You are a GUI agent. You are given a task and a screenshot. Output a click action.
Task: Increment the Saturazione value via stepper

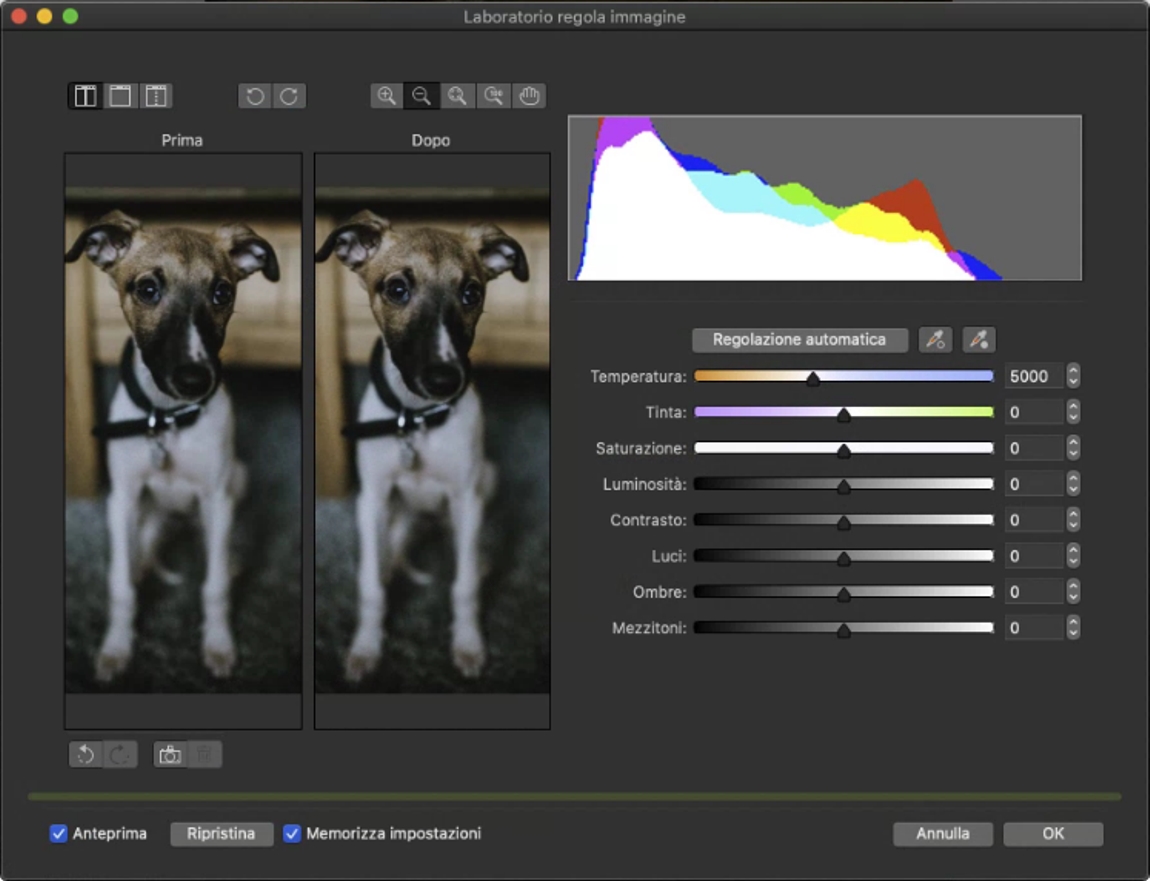[x=1073, y=443]
